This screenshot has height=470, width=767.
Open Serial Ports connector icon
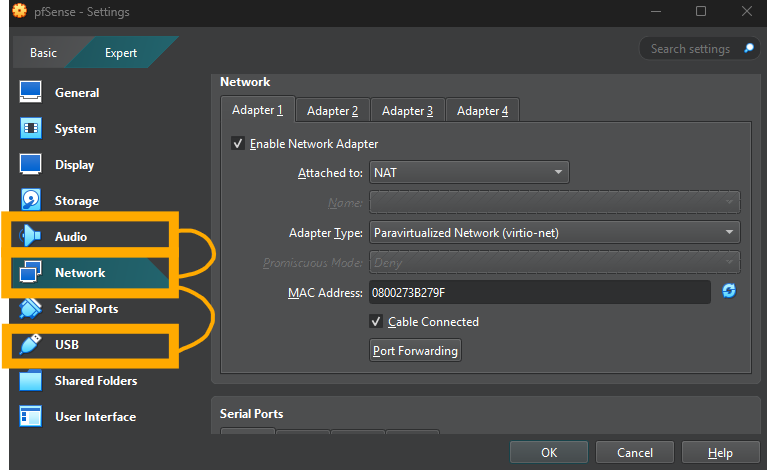[30, 308]
